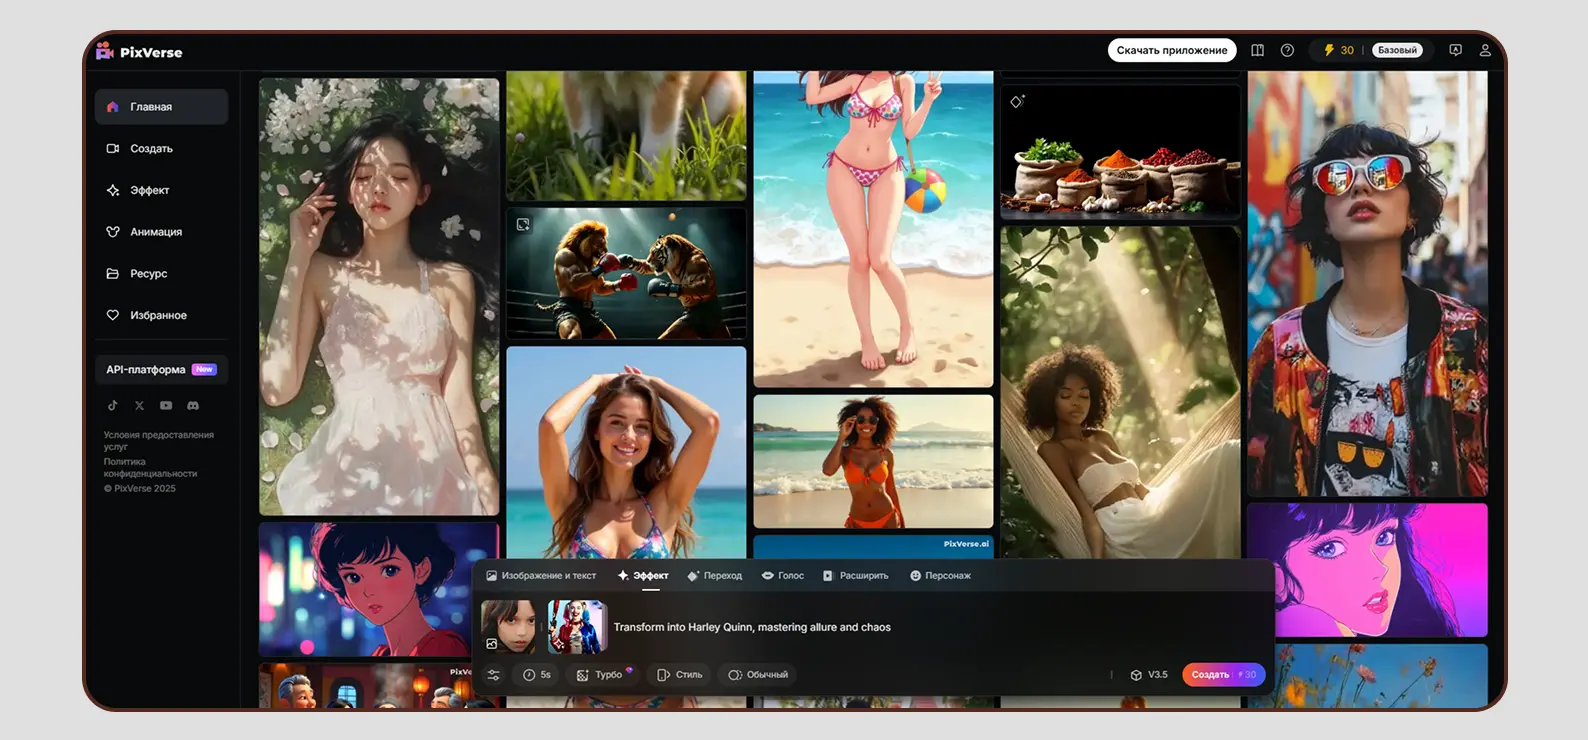Toggle the Обычный mode option

click(758, 675)
